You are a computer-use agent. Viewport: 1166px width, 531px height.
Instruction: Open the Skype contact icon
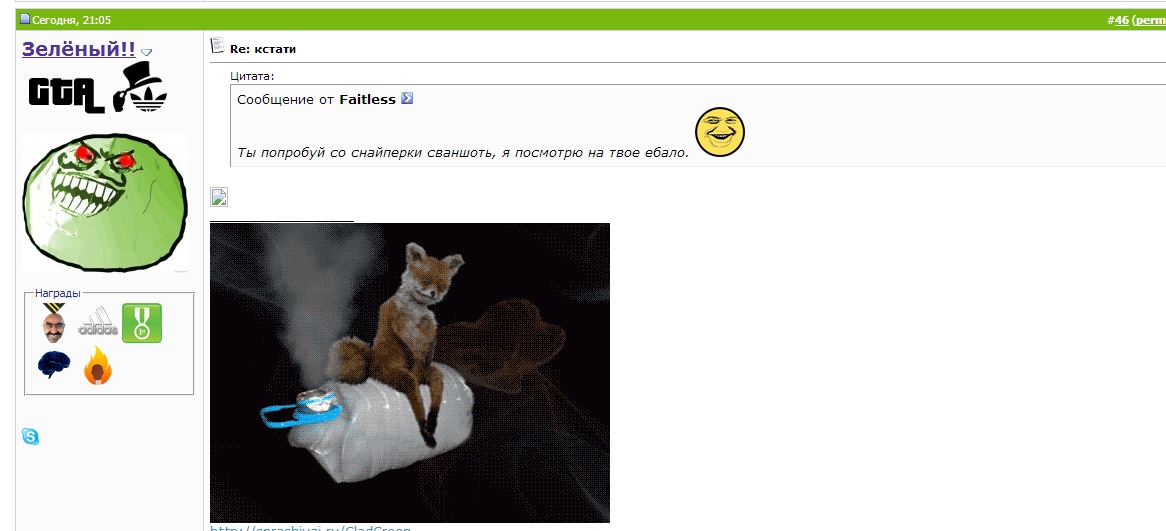click(30, 437)
